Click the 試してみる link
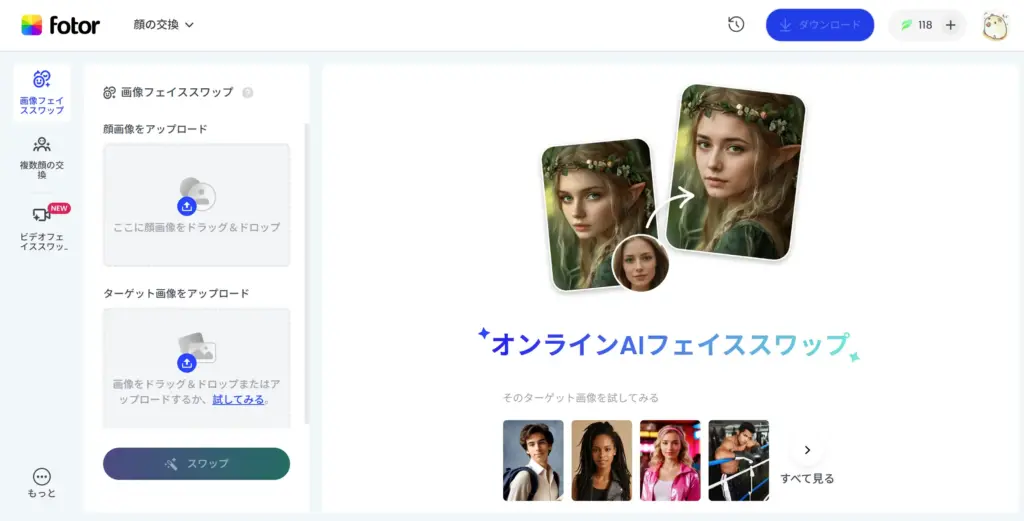The width and height of the screenshot is (1024, 521). click(x=238, y=400)
